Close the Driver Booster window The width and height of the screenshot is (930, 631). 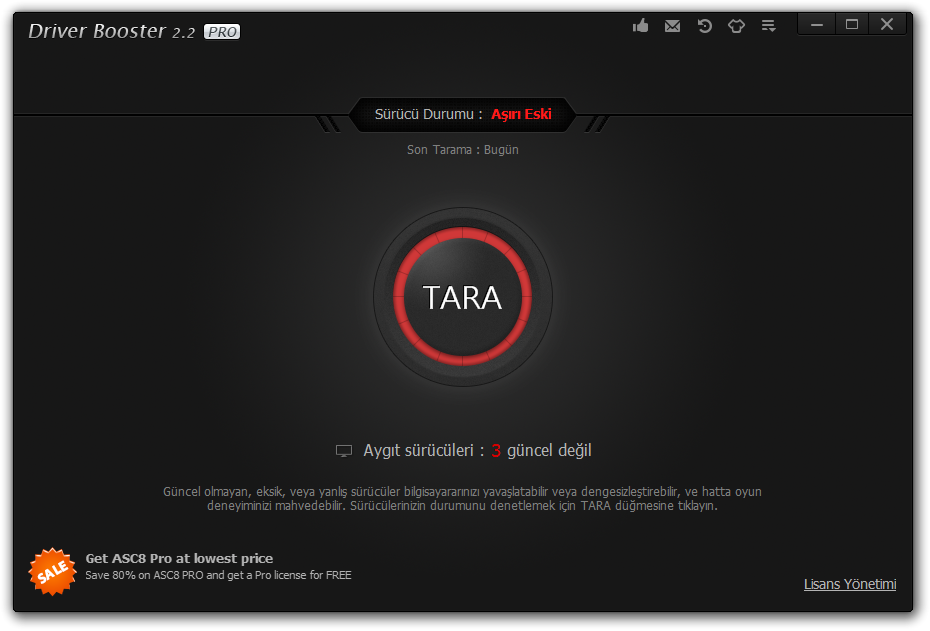[887, 24]
